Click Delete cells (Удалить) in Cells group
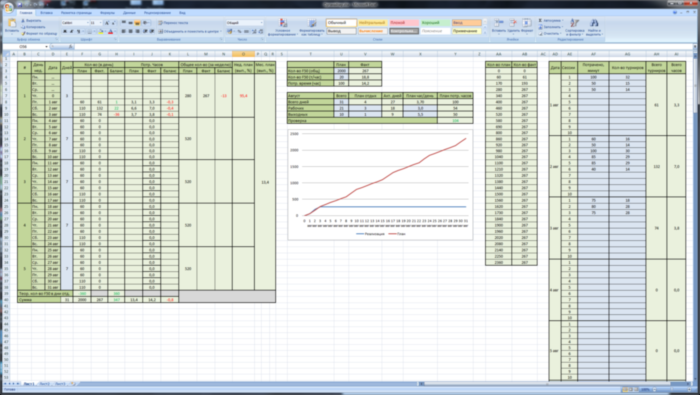This screenshot has height=395, width=700. (x=513, y=26)
